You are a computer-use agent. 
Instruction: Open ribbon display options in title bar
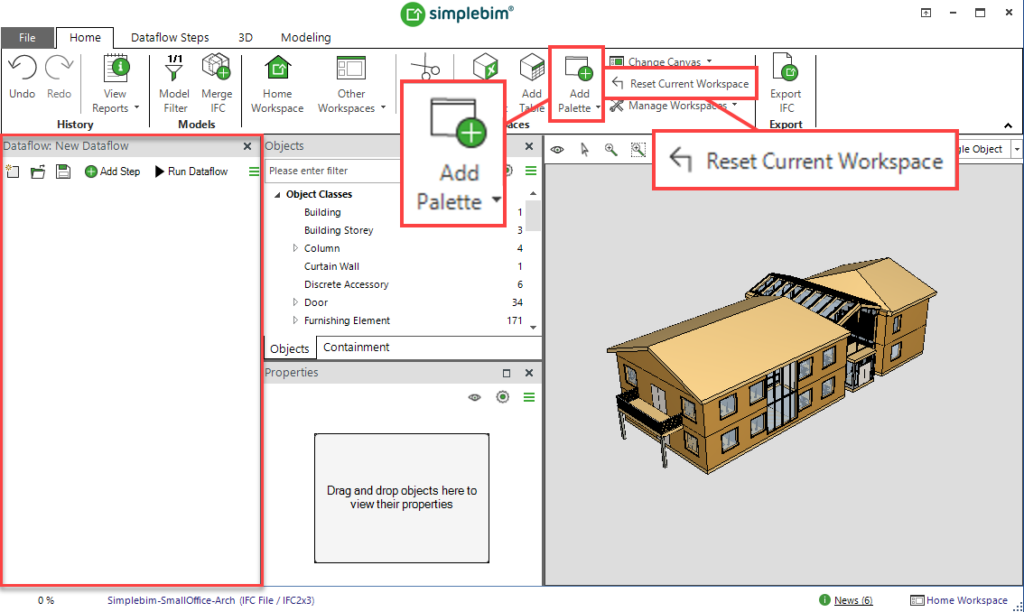click(x=926, y=12)
